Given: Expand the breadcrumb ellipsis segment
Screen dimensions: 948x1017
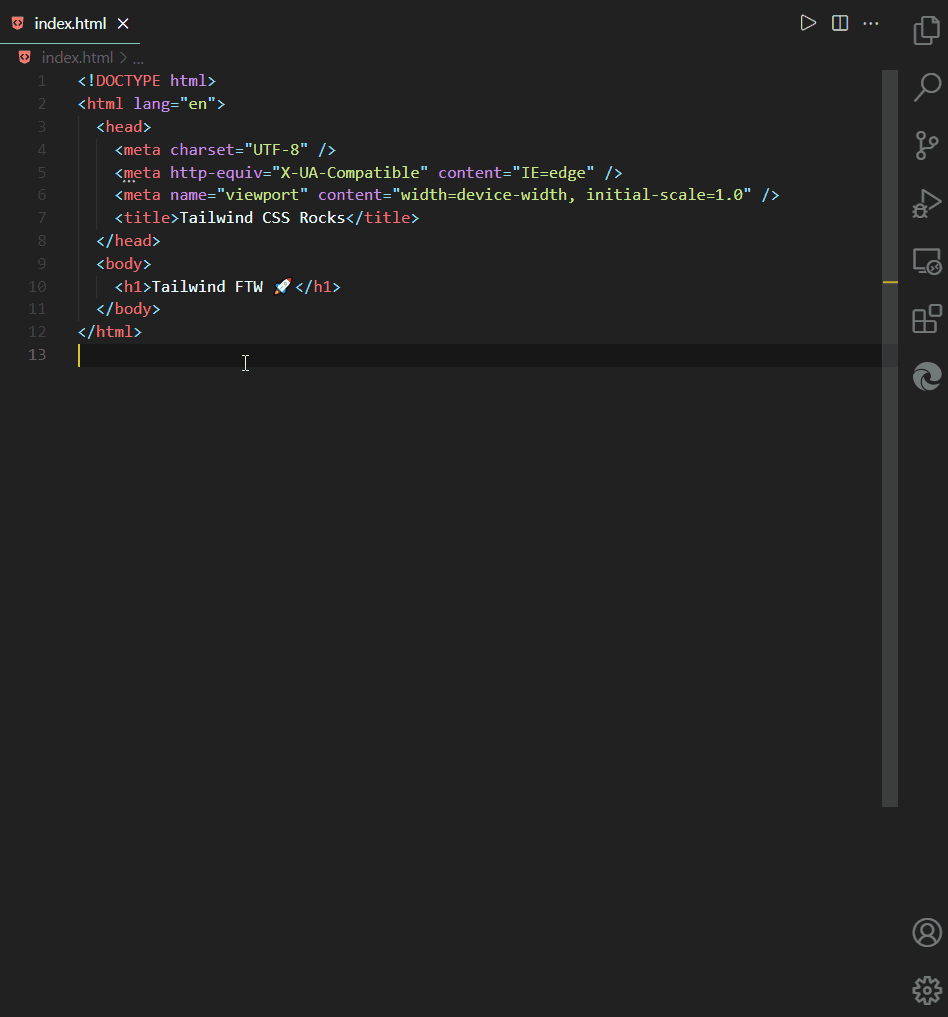Looking at the screenshot, I should (138, 58).
